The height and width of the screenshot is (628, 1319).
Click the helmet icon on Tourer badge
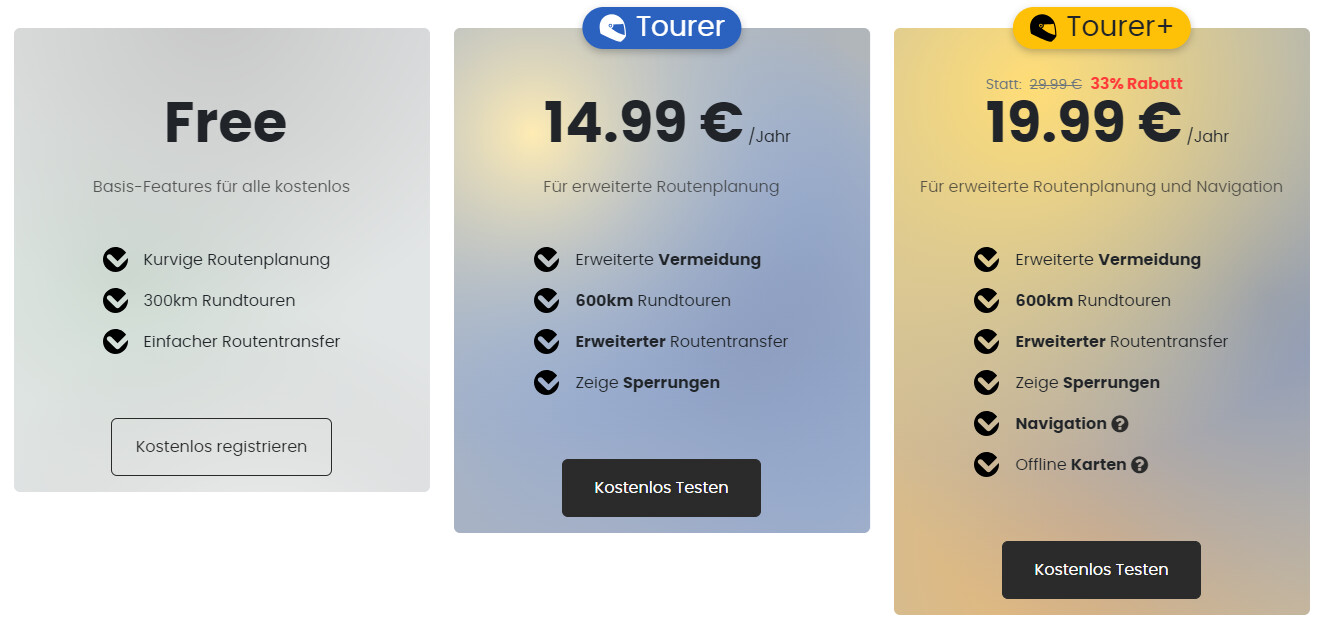click(612, 28)
